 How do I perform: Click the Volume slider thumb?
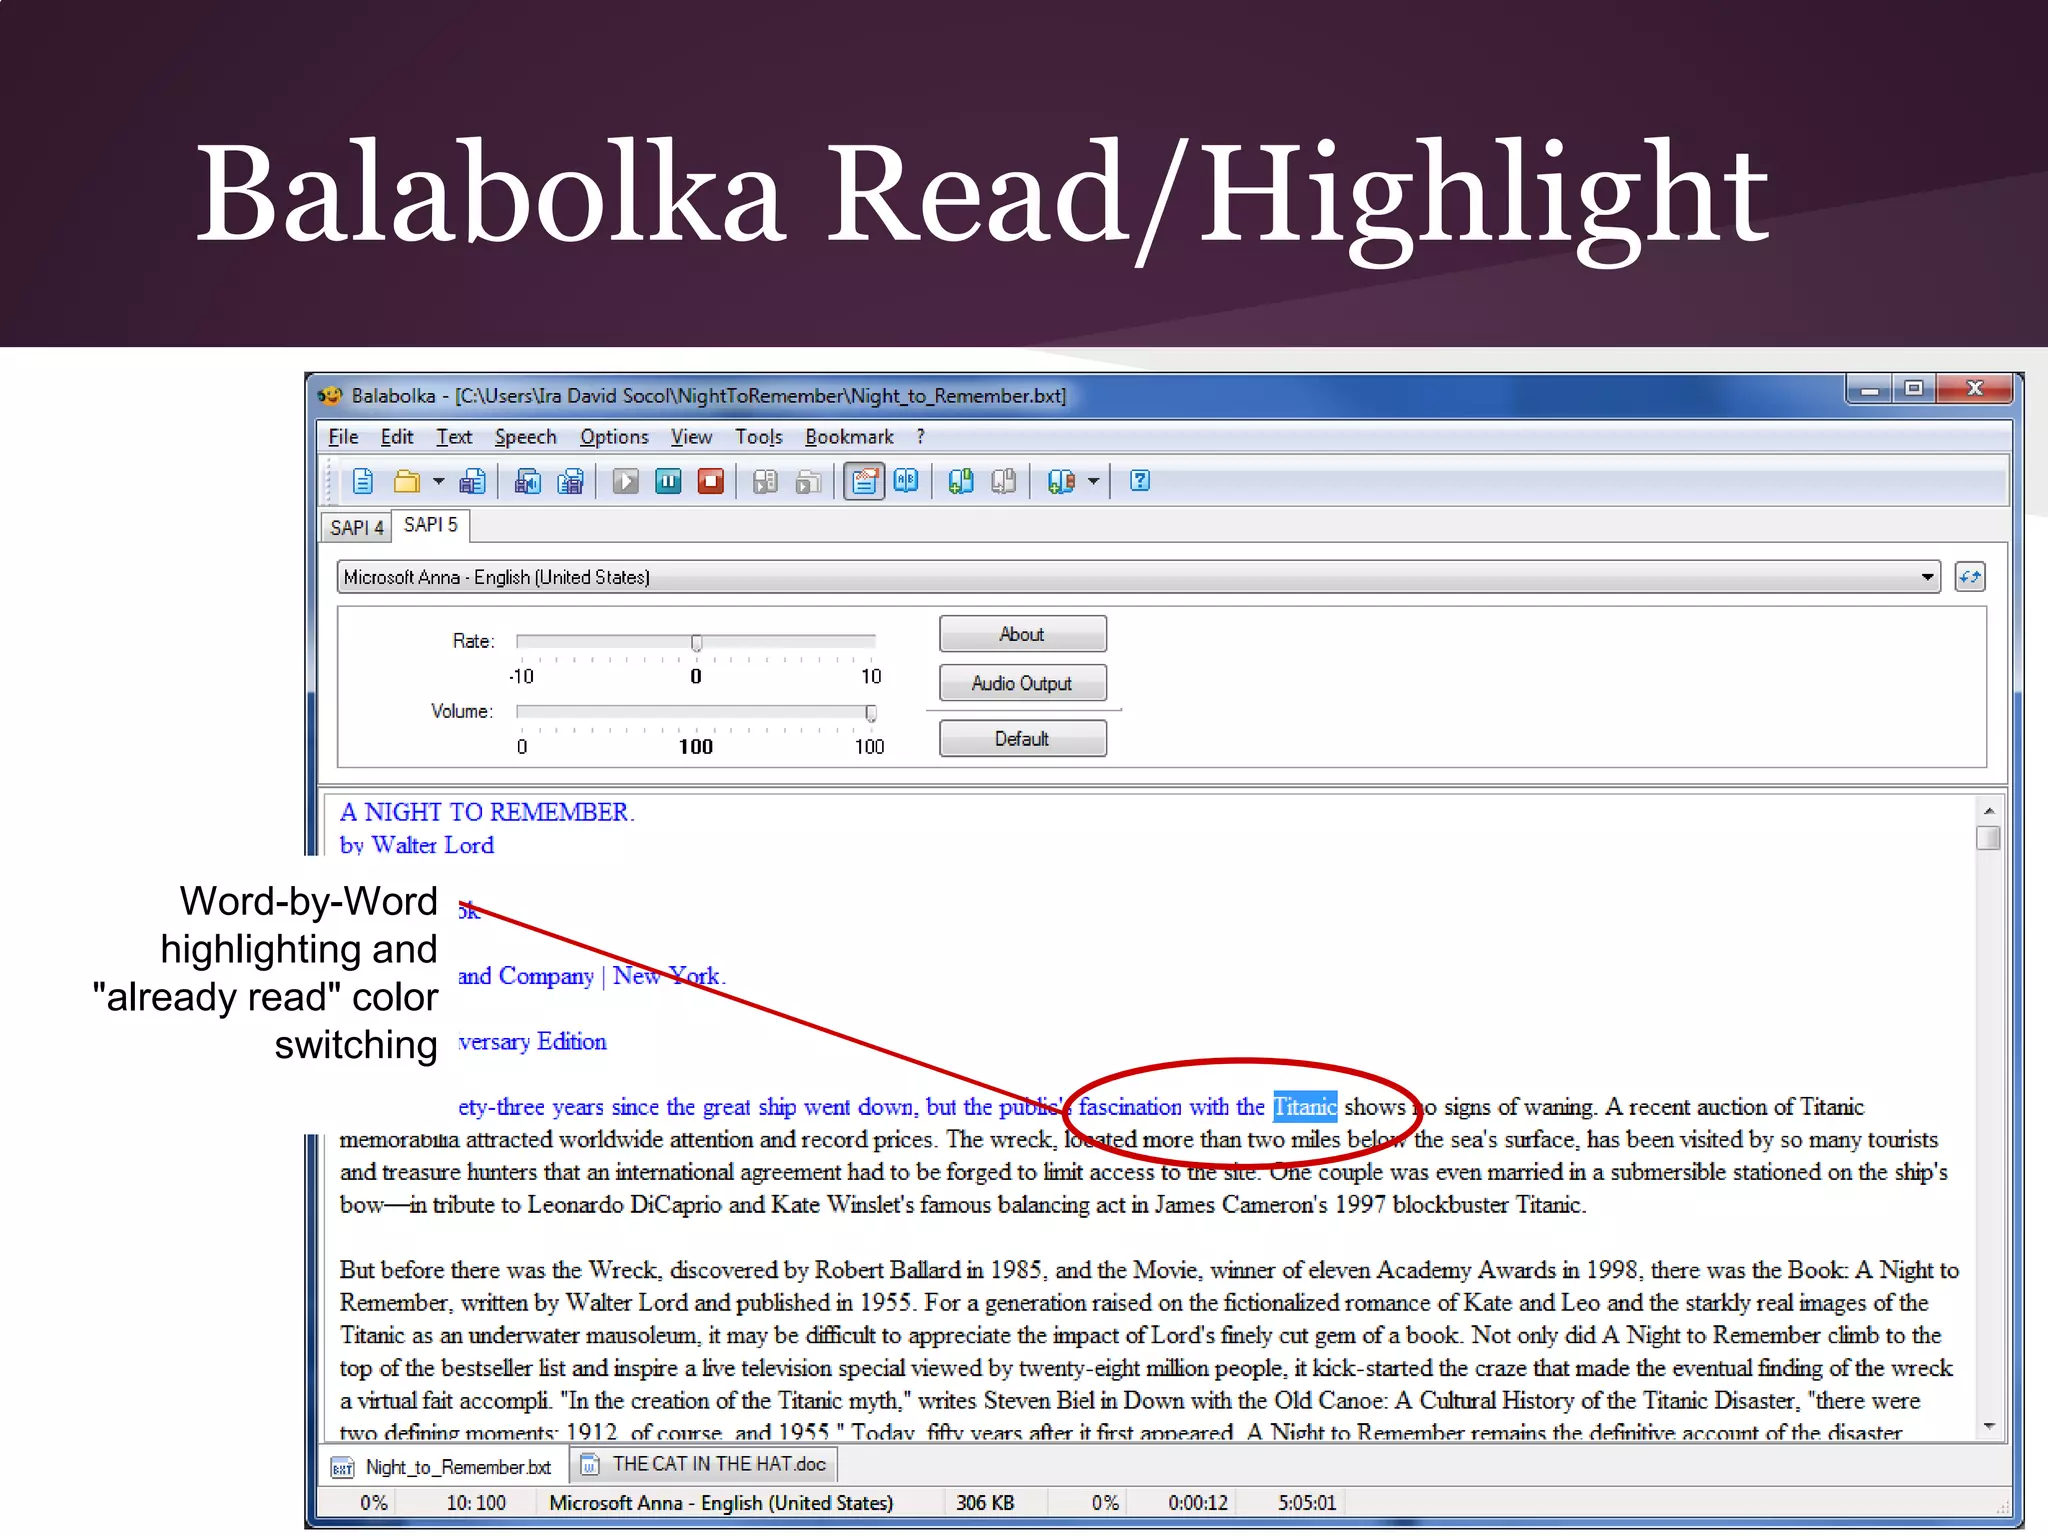pos(871,713)
